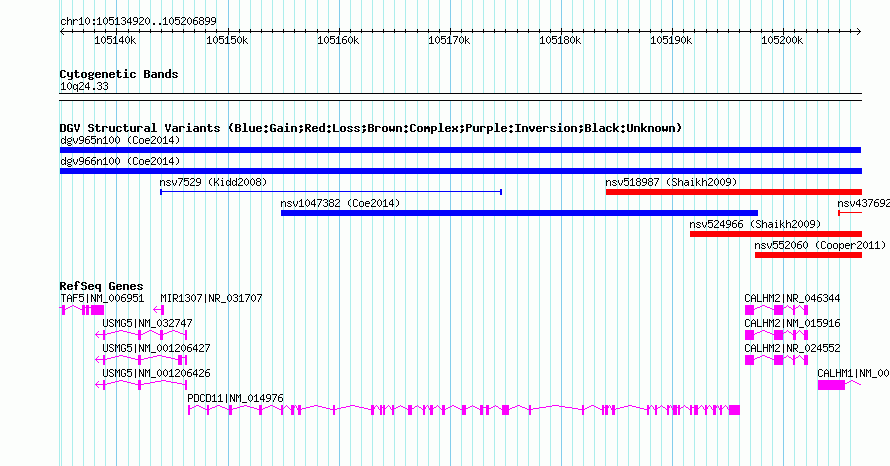Click the MIR1307|NR_031707 label

(211, 298)
